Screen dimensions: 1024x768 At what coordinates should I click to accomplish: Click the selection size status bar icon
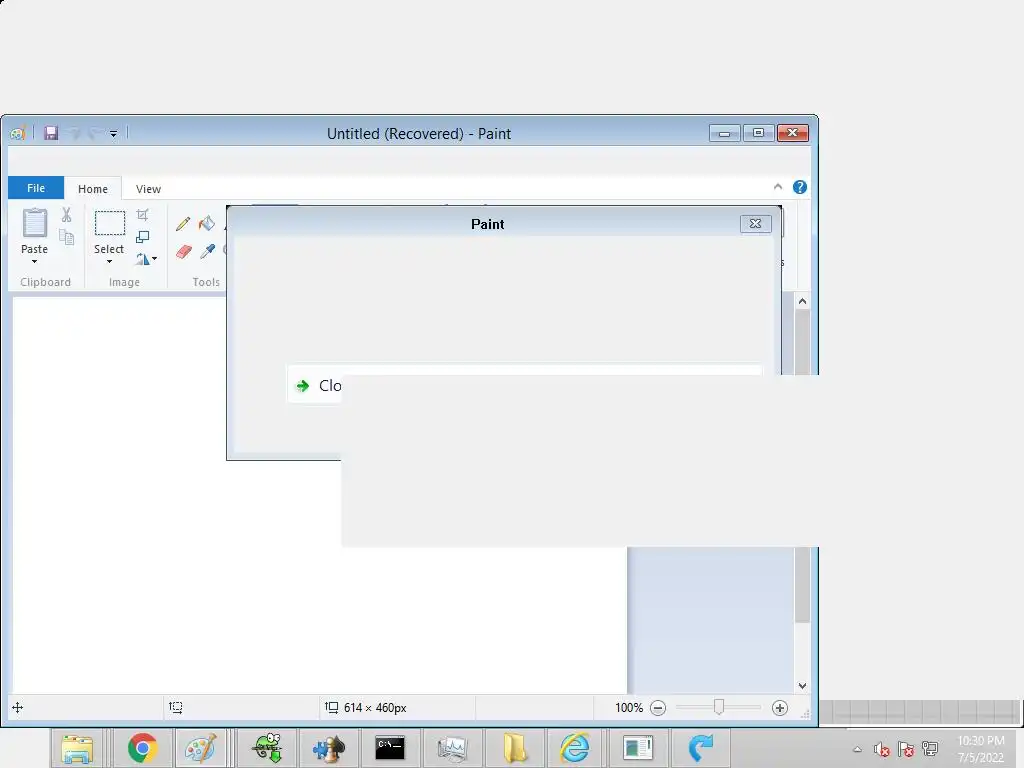[176, 707]
